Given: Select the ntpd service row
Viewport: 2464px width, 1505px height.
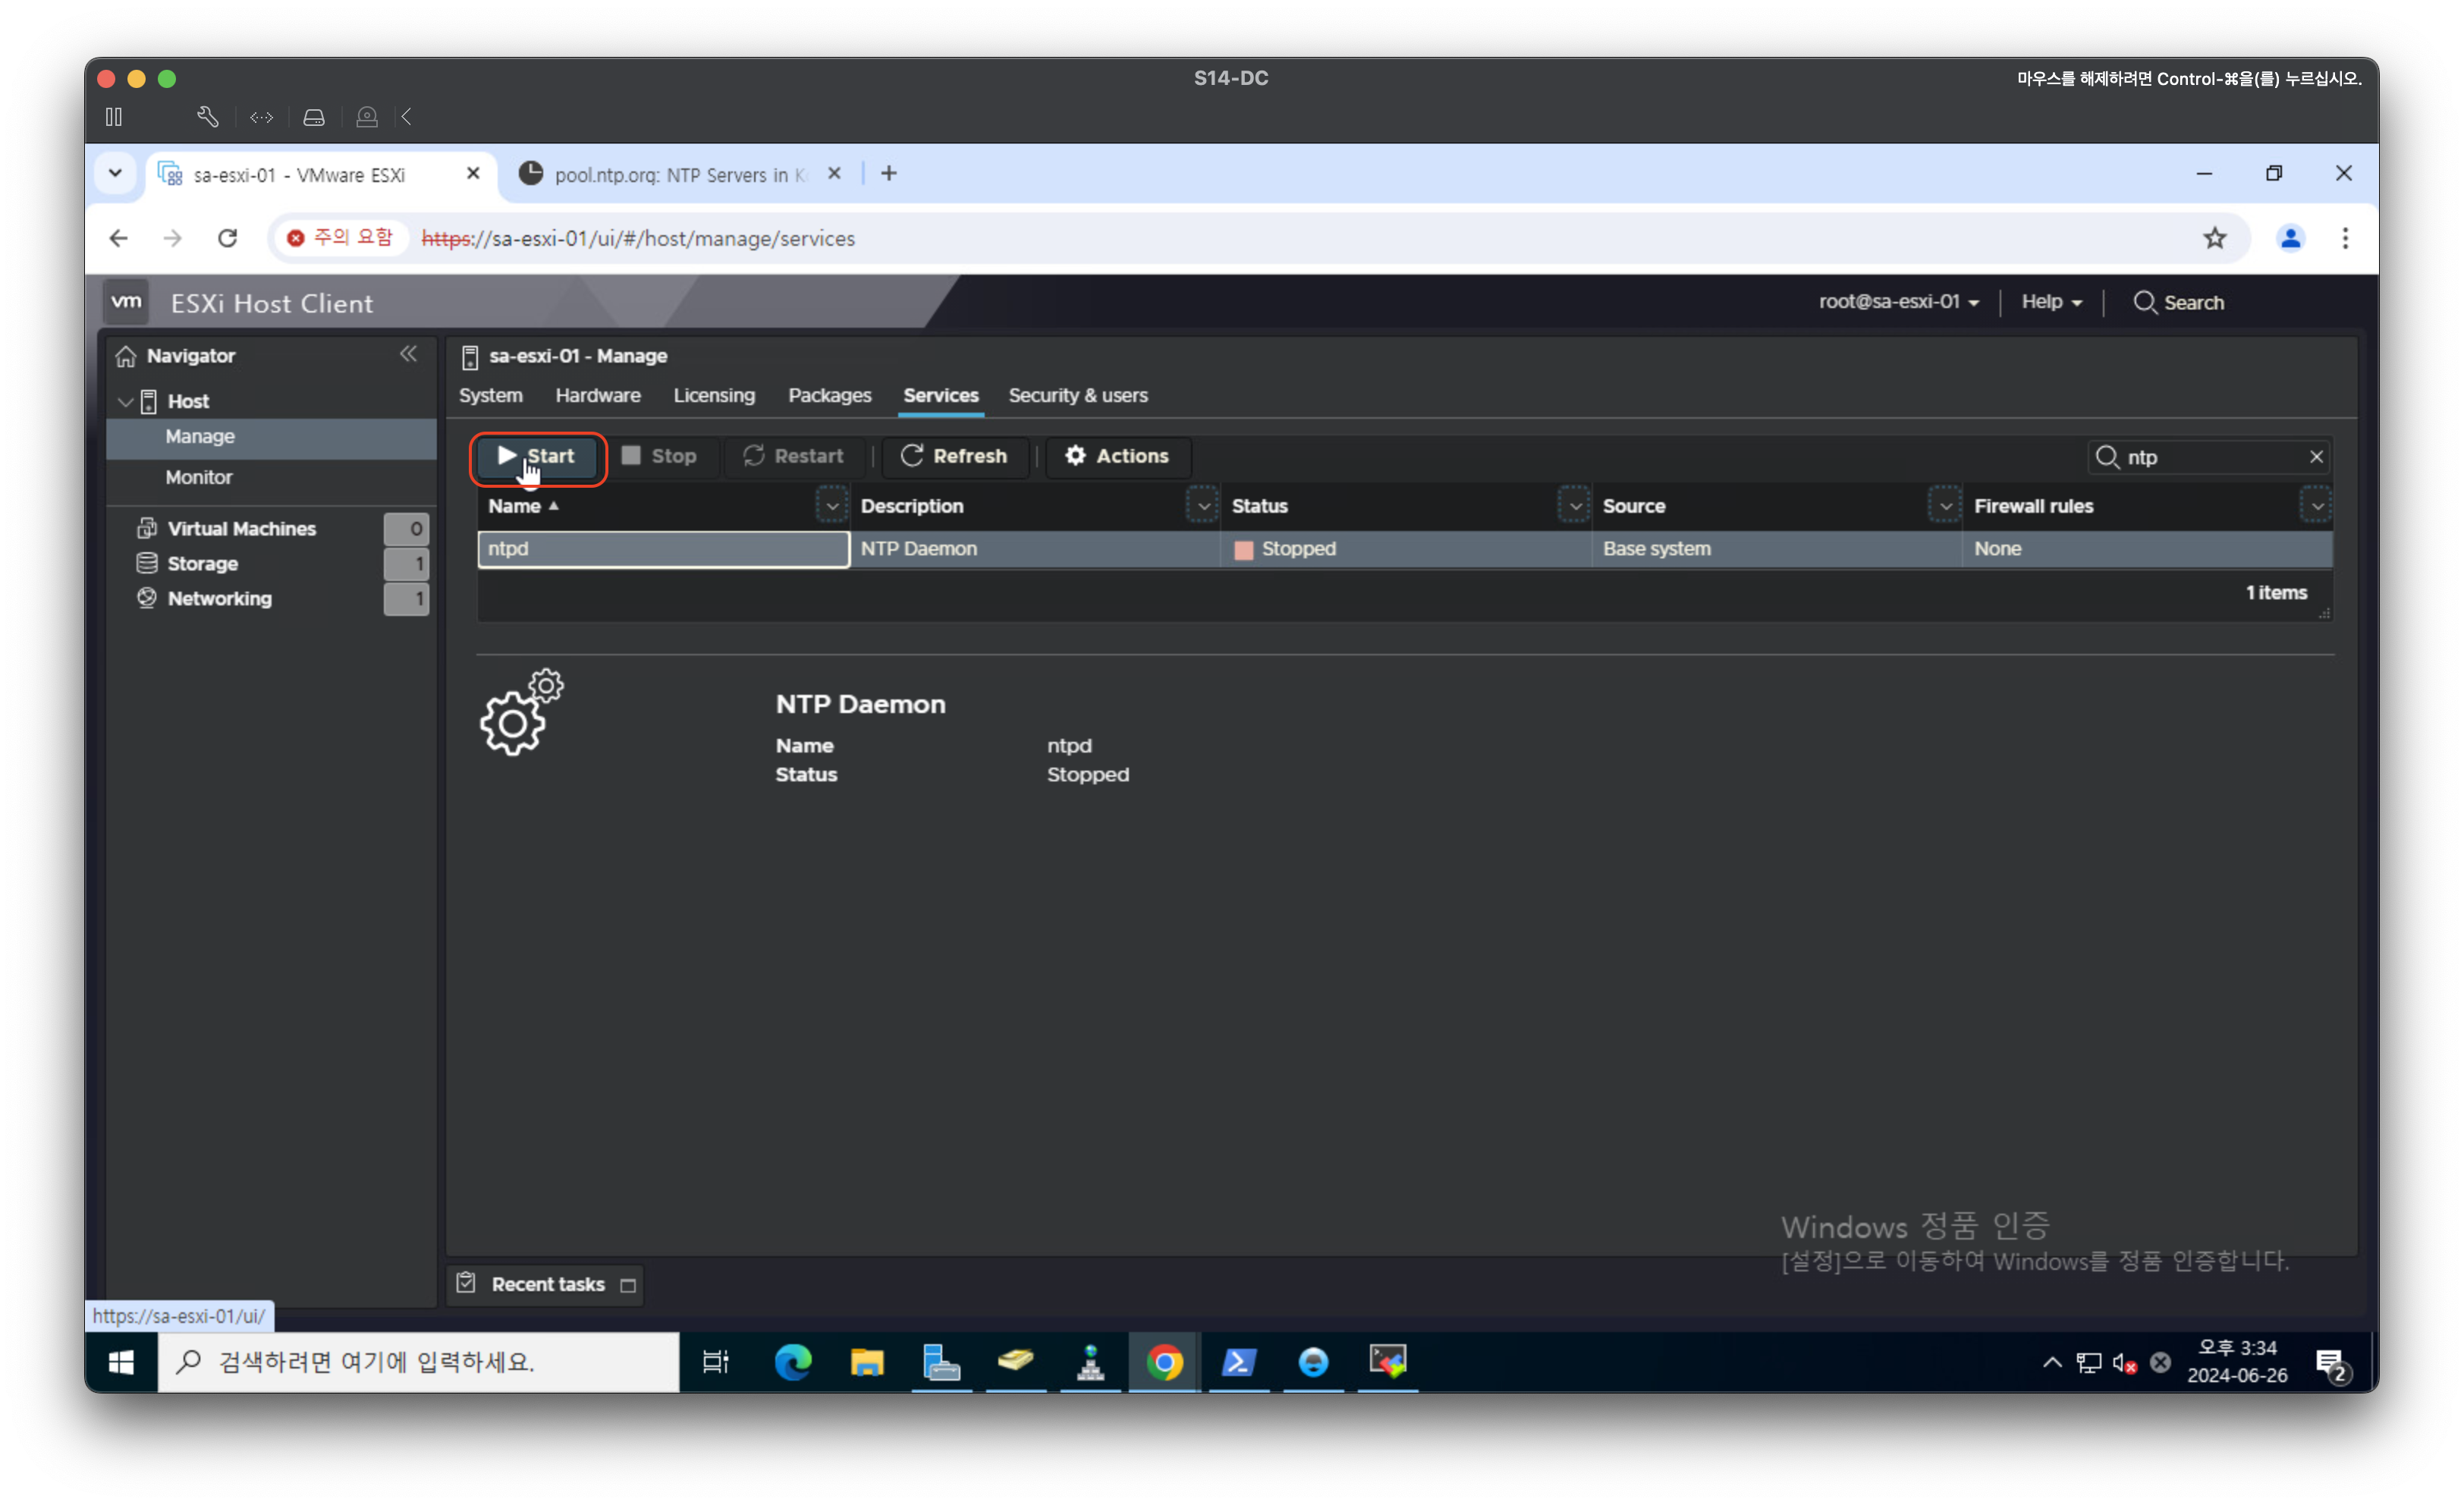Looking at the screenshot, I should coord(662,549).
